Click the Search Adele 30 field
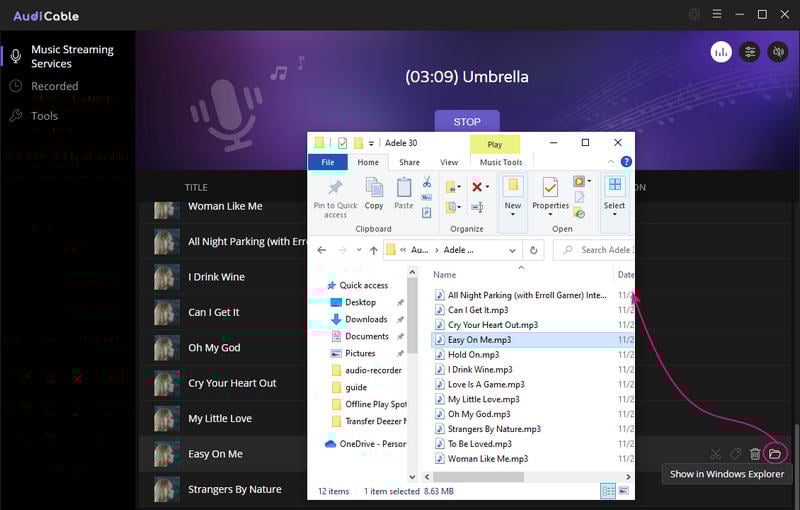Screen dimensions: 800x510 [x=594, y=250]
